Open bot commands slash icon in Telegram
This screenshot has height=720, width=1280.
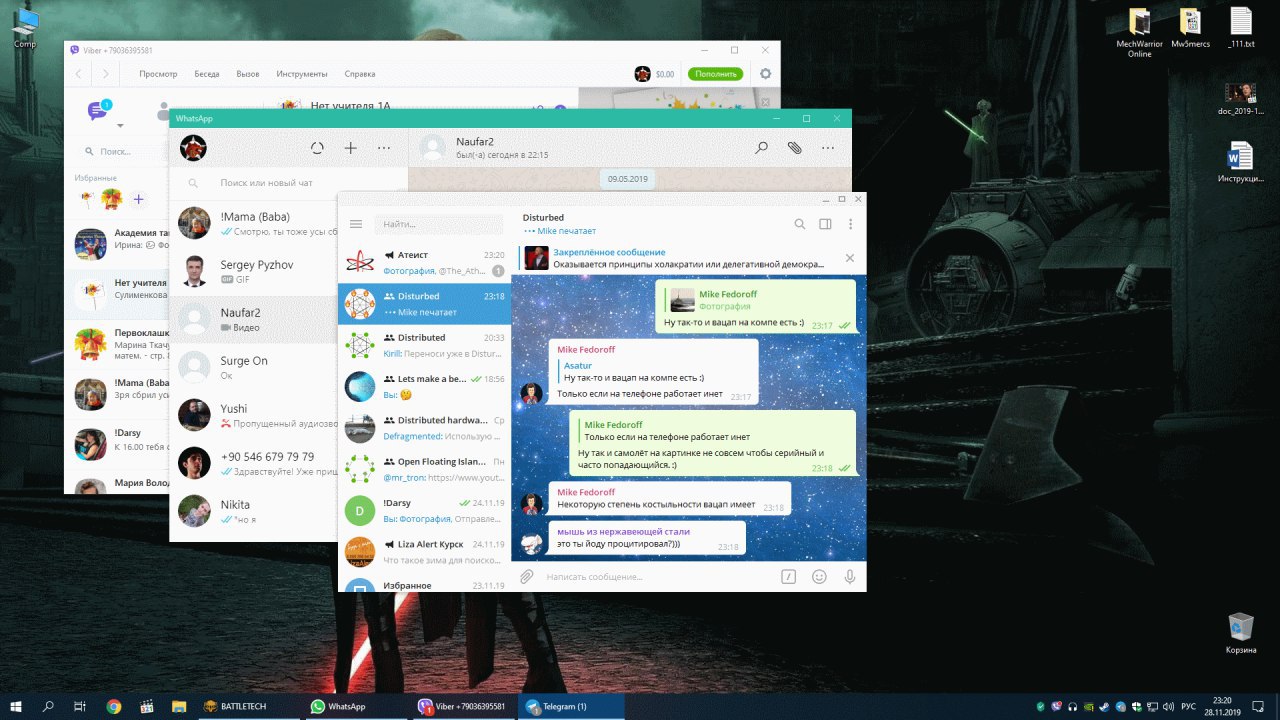(x=788, y=576)
